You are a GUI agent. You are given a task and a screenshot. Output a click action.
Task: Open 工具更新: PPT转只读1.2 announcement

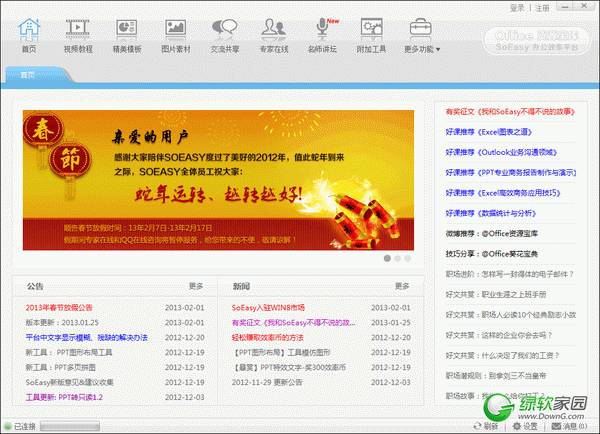tap(64, 397)
